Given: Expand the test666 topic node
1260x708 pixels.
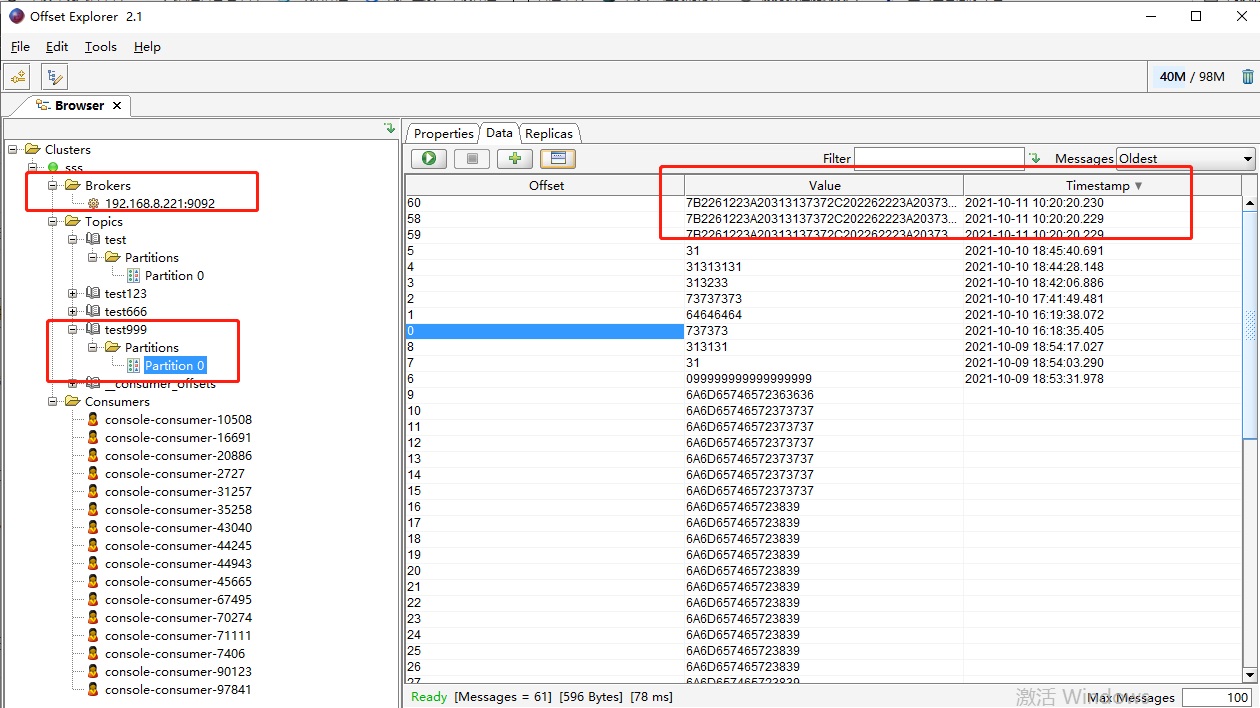Looking at the screenshot, I should 73,311.
